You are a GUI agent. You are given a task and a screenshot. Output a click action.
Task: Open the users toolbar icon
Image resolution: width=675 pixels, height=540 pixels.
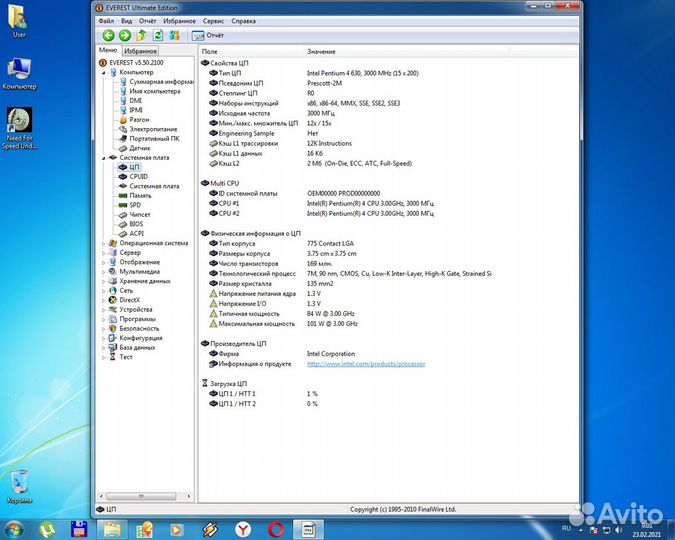coord(174,35)
